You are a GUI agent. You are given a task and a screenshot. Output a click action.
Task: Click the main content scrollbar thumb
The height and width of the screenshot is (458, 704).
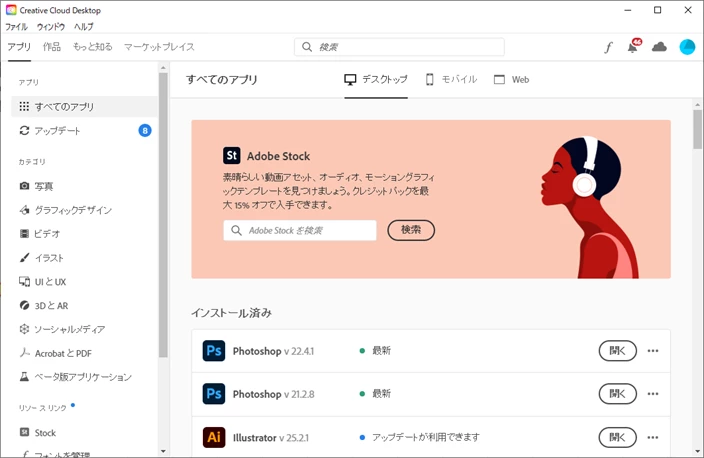click(697, 129)
